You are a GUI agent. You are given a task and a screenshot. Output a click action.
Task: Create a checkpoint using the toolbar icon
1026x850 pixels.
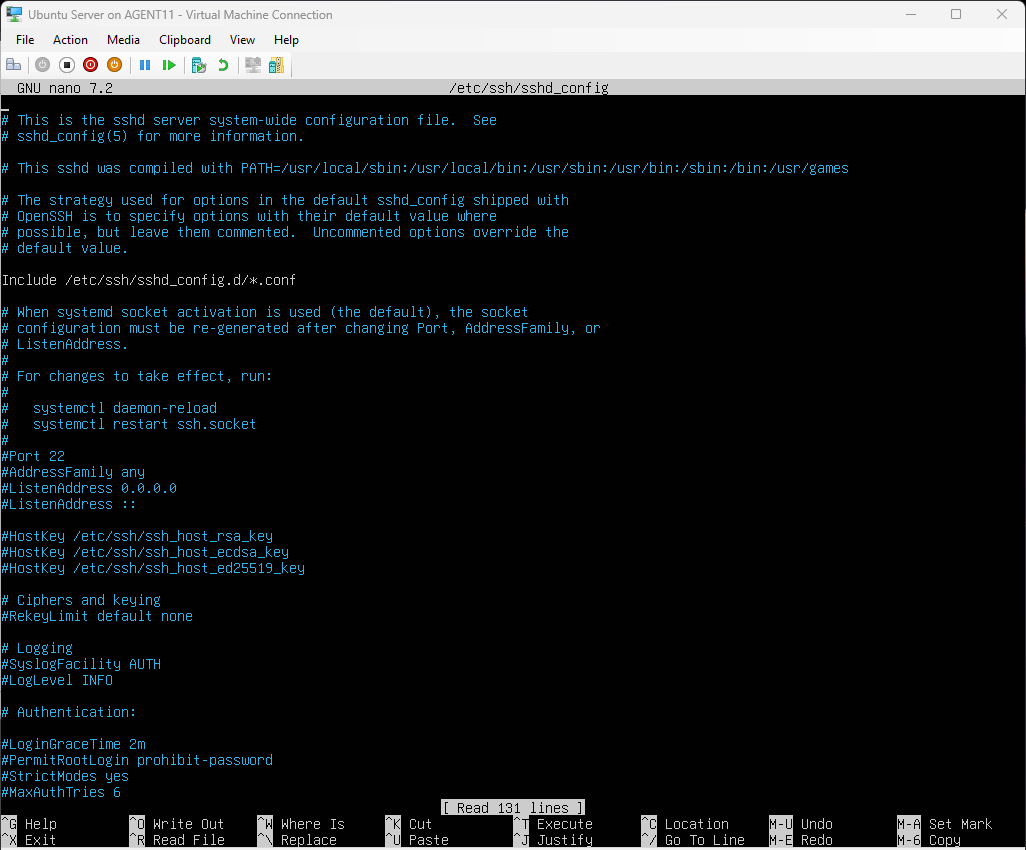pos(199,65)
